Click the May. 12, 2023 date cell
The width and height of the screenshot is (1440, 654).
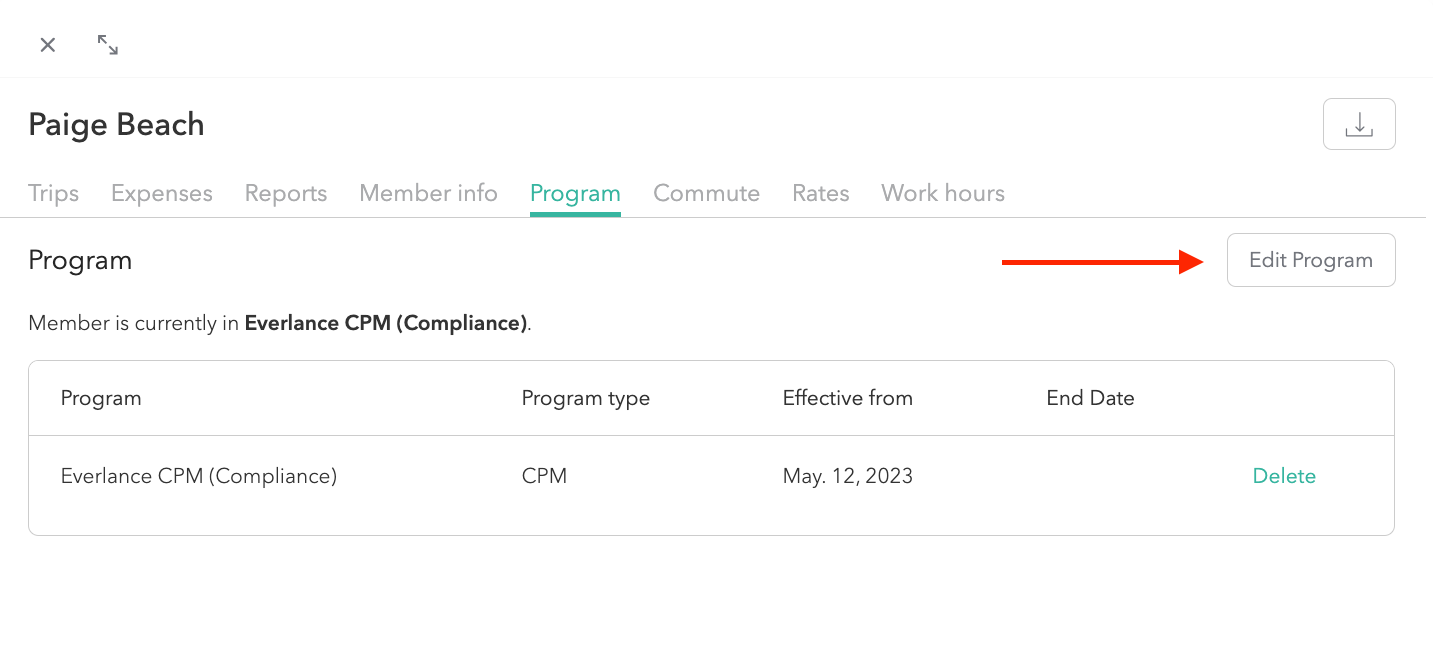pyautogui.click(x=847, y=476)
